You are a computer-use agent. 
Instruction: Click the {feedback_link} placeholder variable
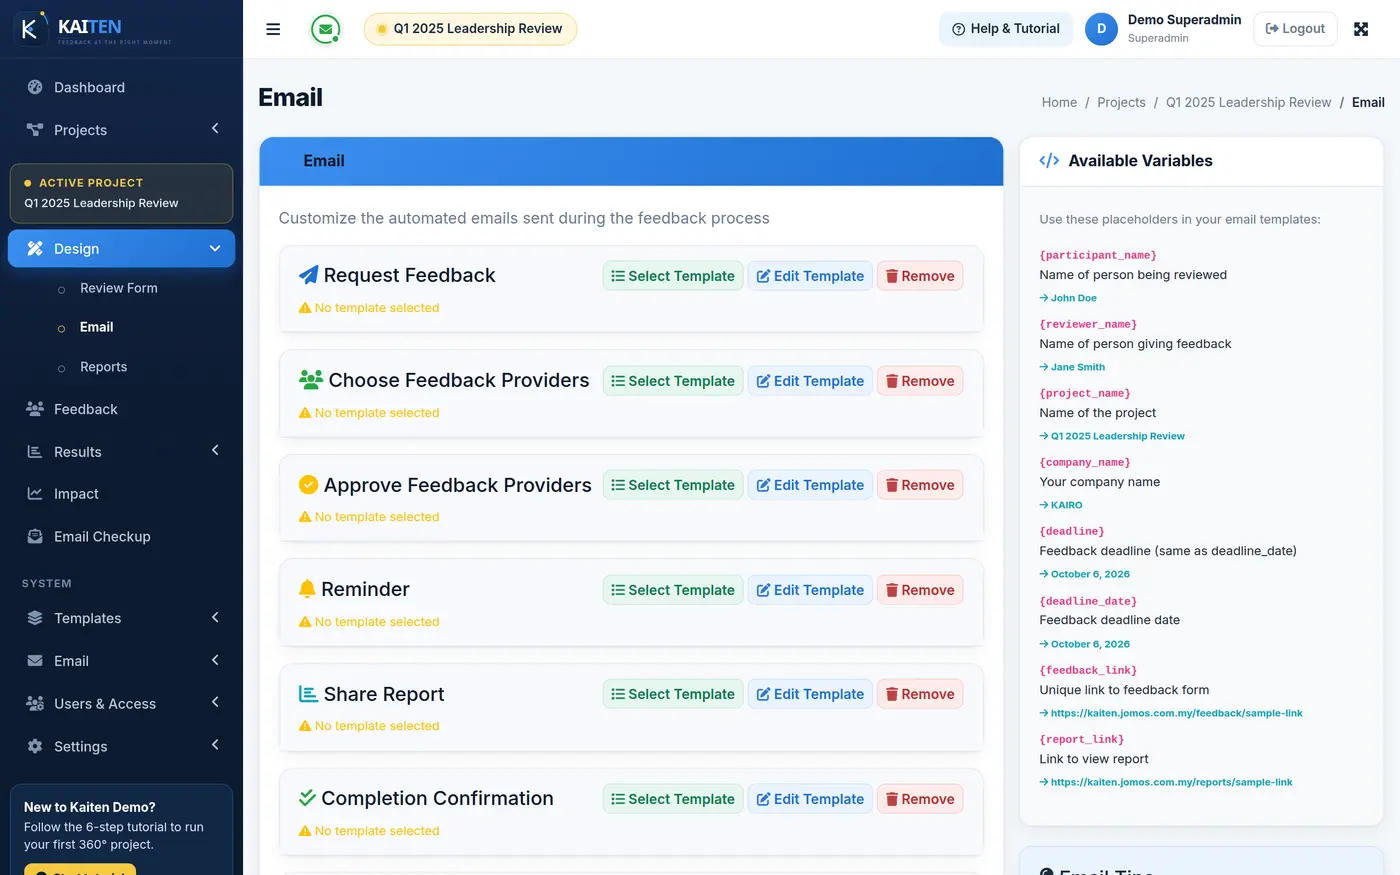(x=1088, y=670)
